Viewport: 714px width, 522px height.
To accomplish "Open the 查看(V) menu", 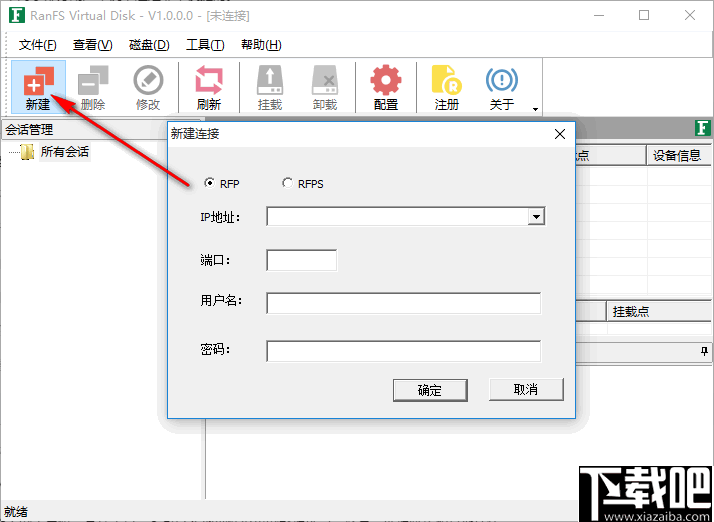I will 92,45.
